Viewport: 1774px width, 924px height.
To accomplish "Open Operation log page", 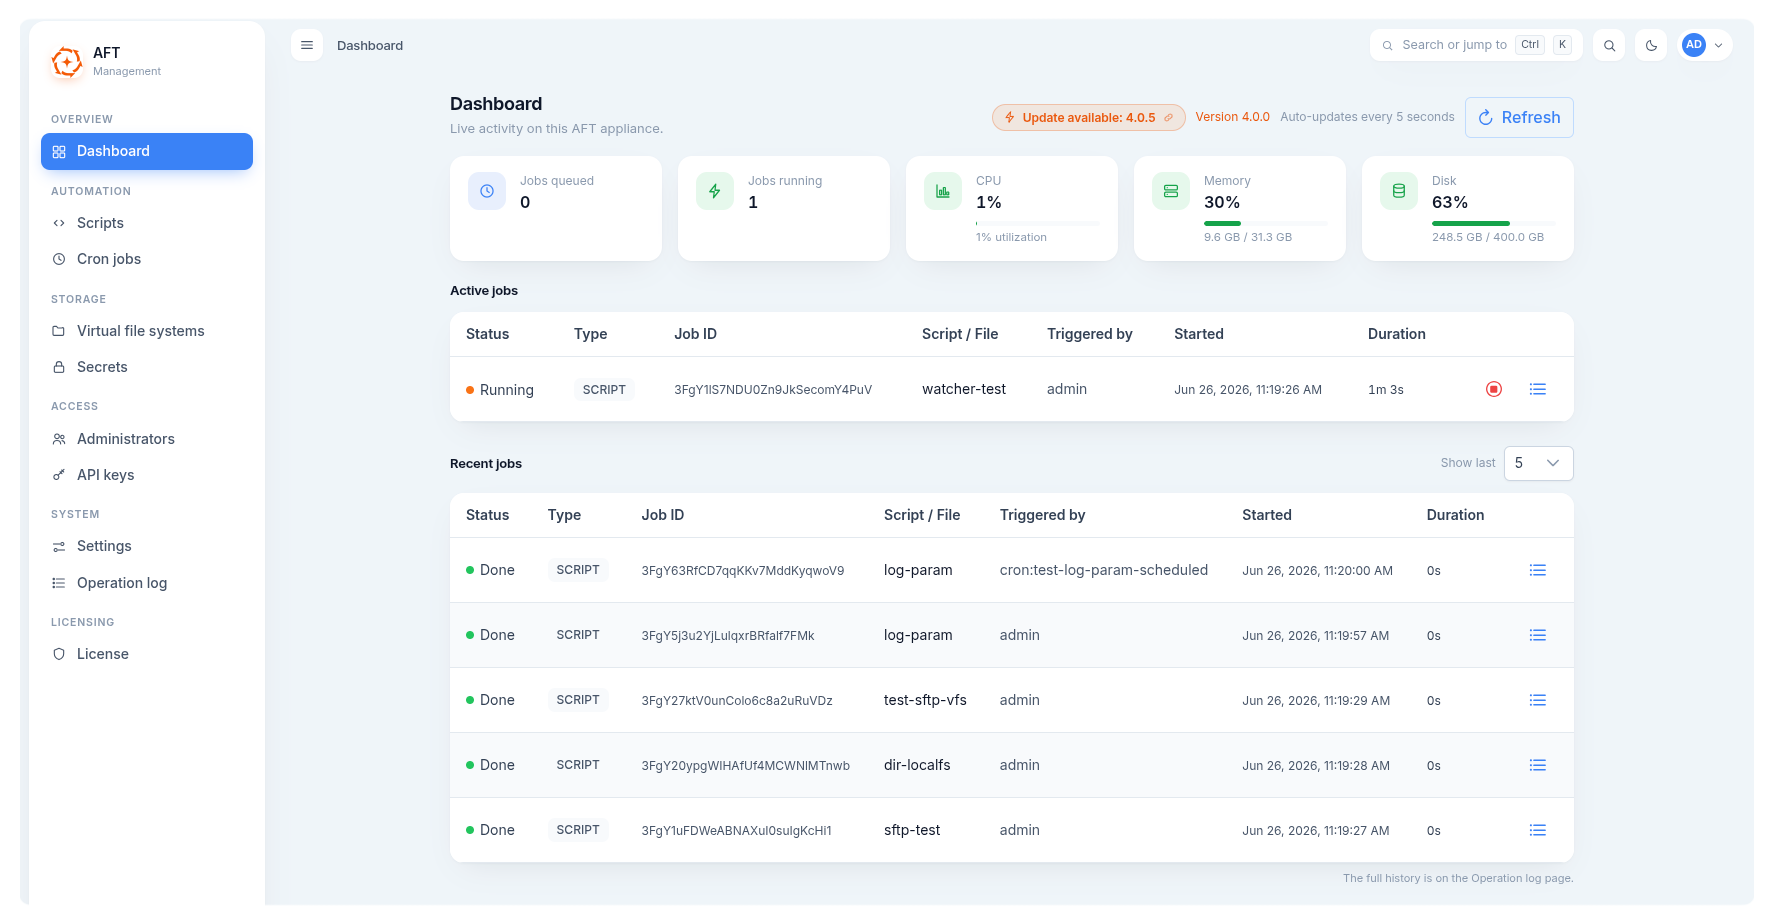I will pos(147,583).
